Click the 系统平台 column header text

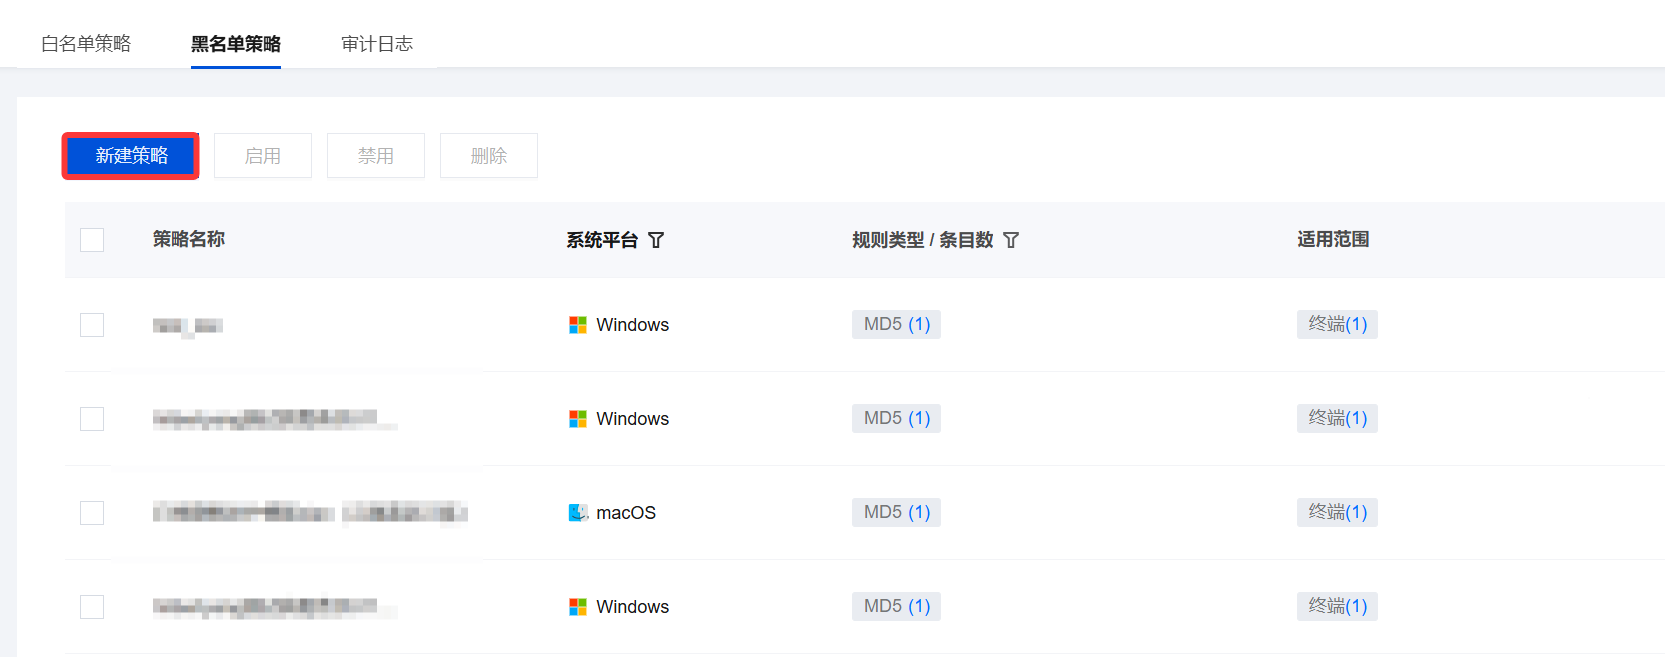click(602, 240)
